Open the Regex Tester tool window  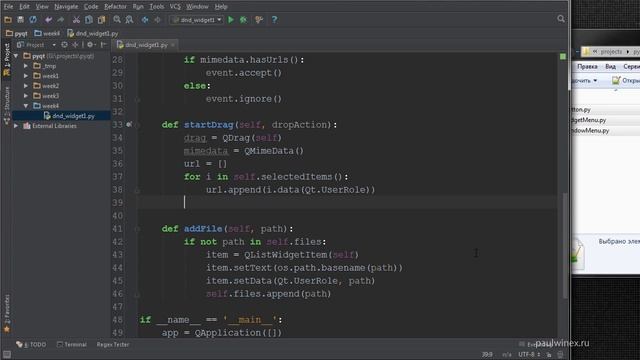point(113,344)
